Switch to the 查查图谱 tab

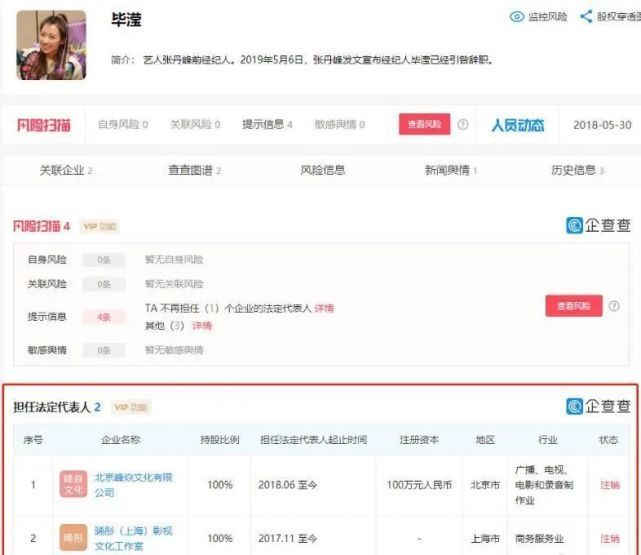tap(195, 170)
